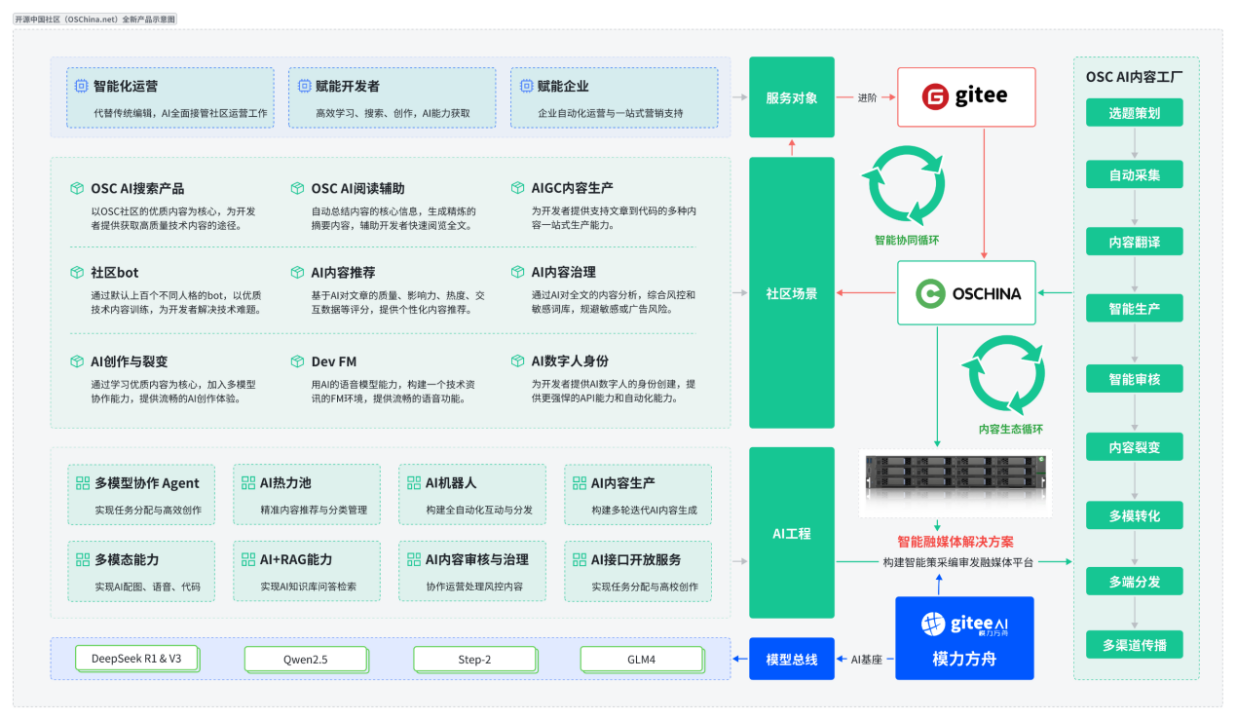Click the 构建多轮迭代AI内容生成 text
Image resolution: width=1236 pixels, height=720 pixels.
pyautogui.click(x=644, y=510)
